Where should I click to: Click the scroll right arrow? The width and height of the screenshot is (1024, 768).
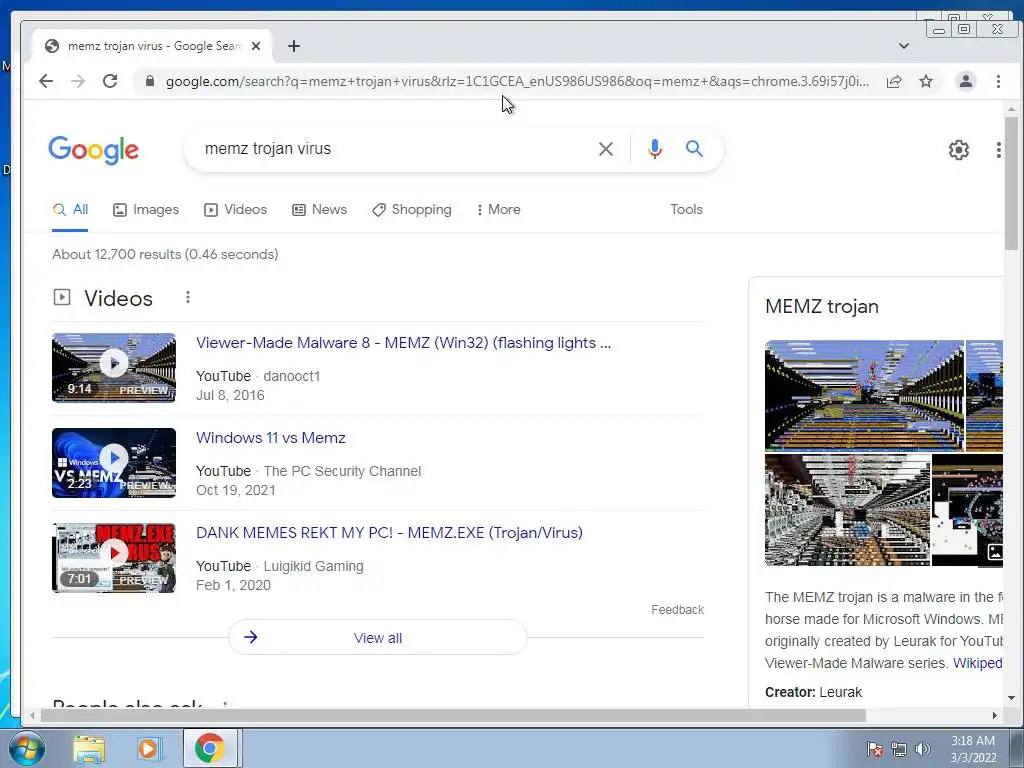pos(995,716)
